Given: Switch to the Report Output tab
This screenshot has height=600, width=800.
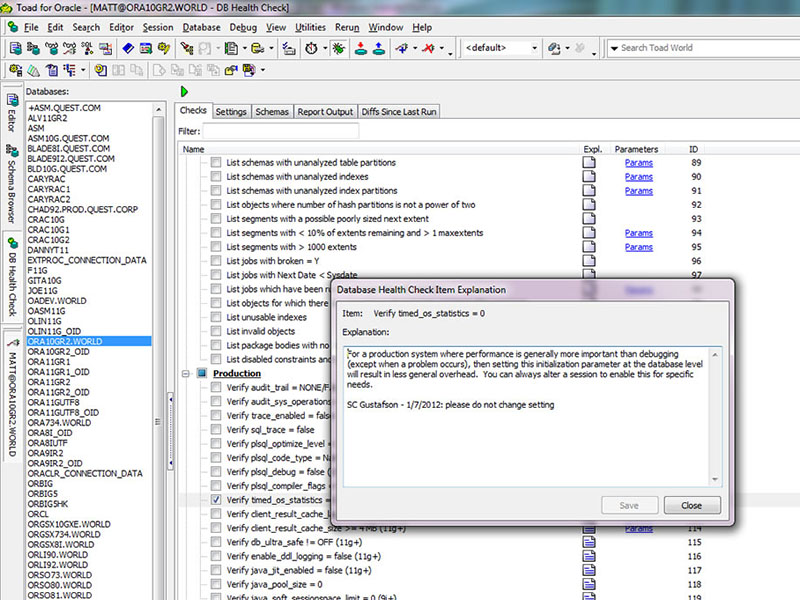Looking at the screenshot, I should [325, 112].
